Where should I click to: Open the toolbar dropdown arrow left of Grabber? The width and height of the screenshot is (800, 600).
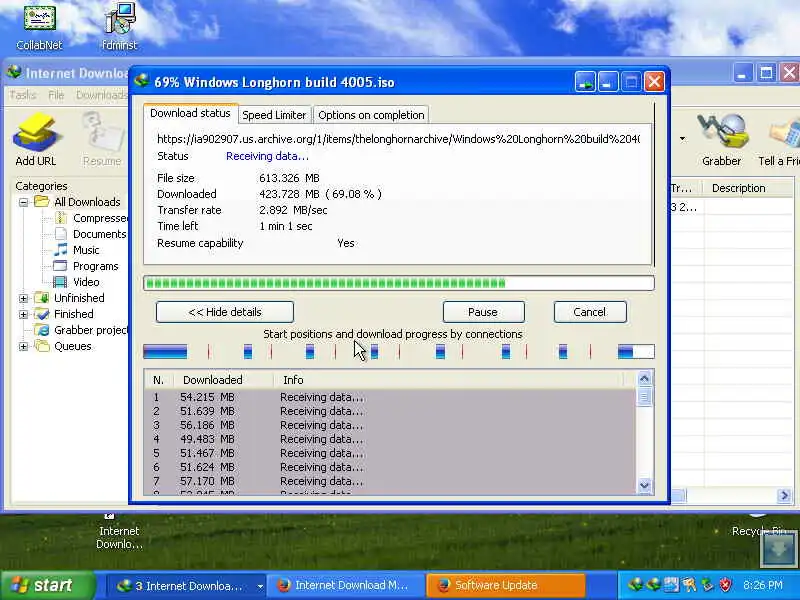(x=682, y=138)
